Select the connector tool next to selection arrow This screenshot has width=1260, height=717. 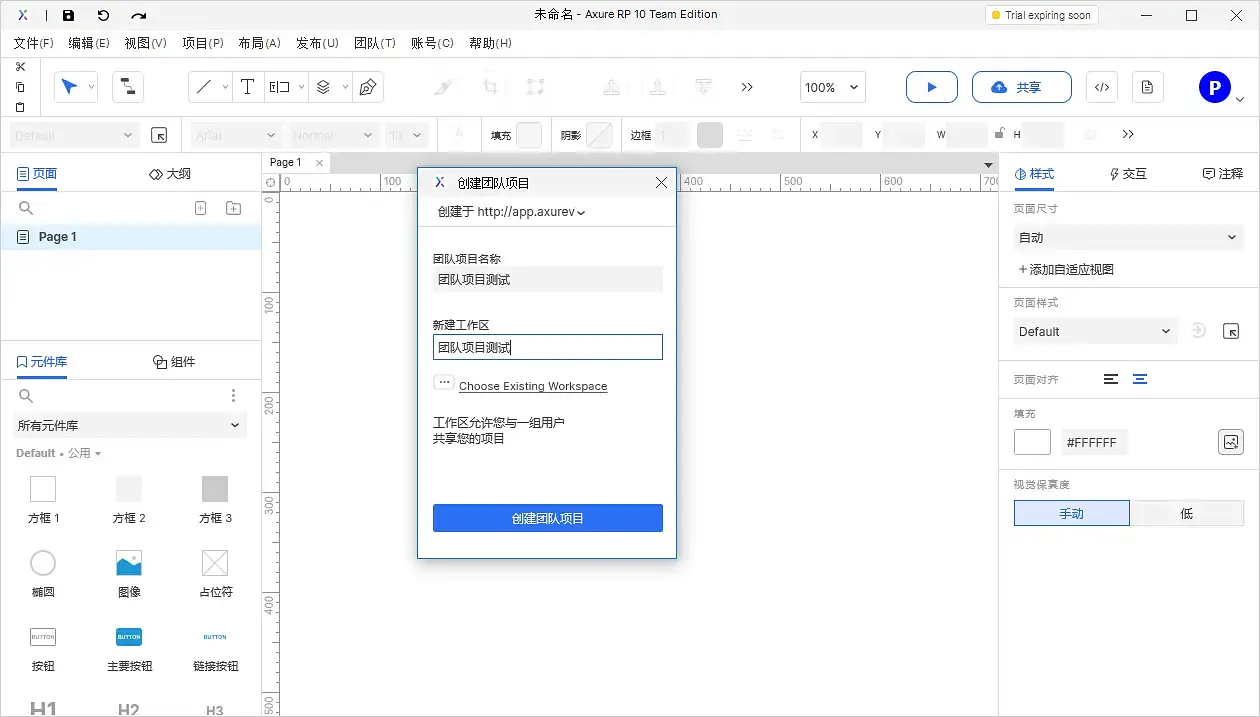point(128,87)
